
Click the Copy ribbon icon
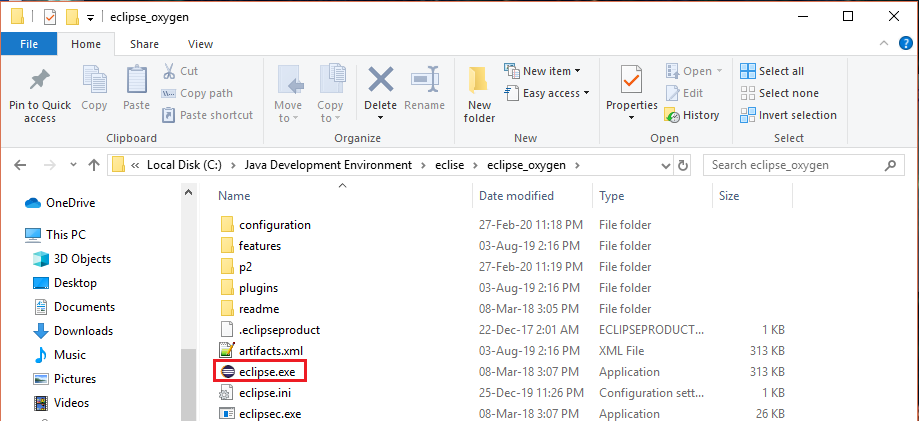(94, 80)
